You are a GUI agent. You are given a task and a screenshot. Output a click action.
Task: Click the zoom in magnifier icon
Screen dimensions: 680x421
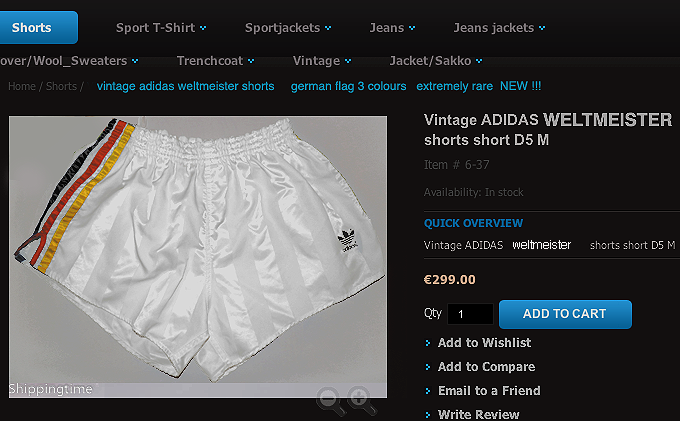point(361,401)
